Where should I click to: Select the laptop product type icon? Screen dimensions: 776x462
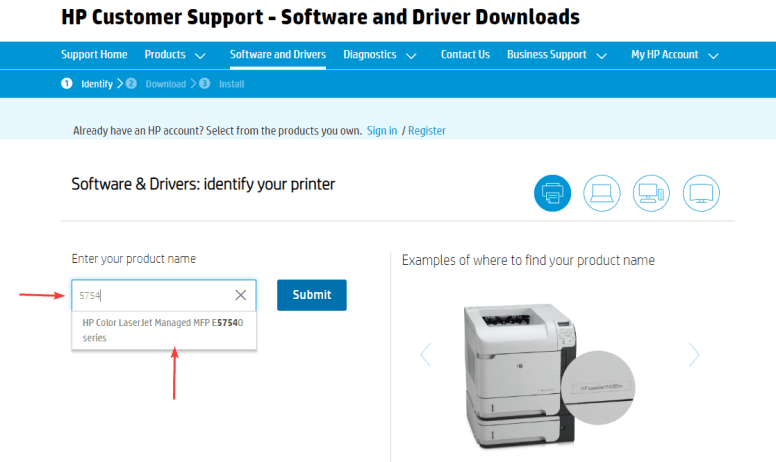click(602, 192)
